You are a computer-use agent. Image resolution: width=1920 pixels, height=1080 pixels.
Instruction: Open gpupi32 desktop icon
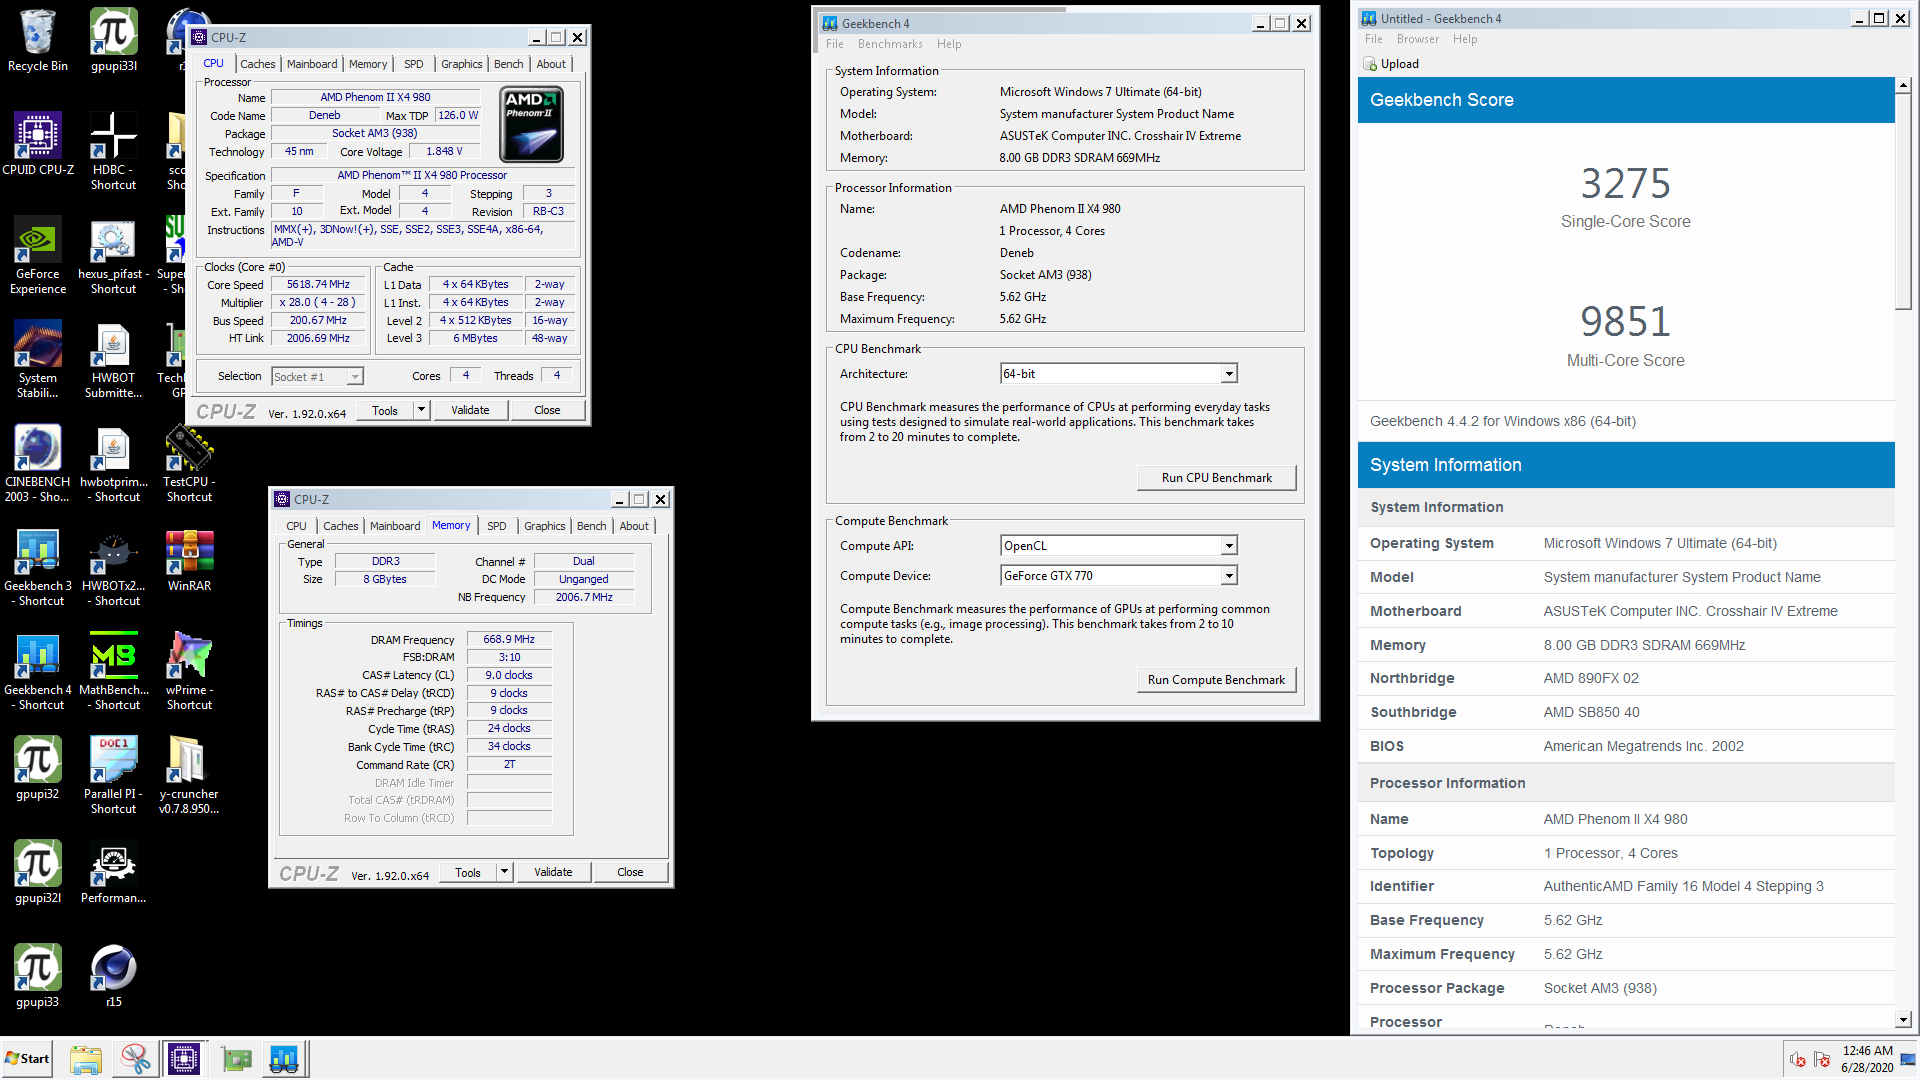tap(38, 769)
